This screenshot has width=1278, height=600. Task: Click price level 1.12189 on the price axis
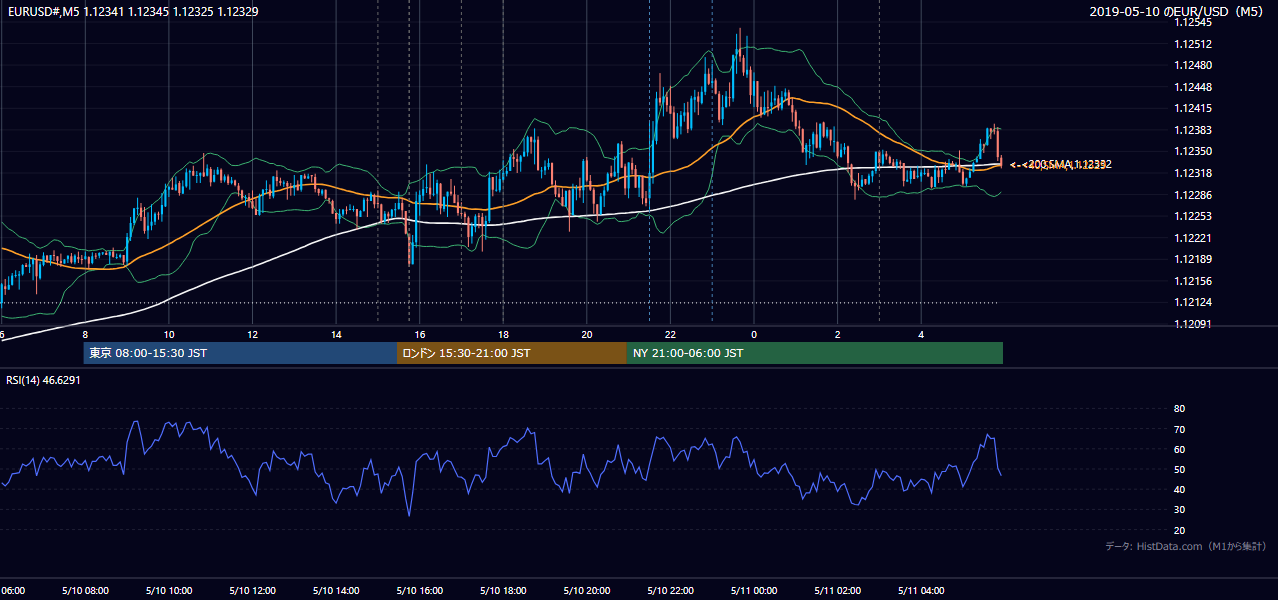point(1192,260)
